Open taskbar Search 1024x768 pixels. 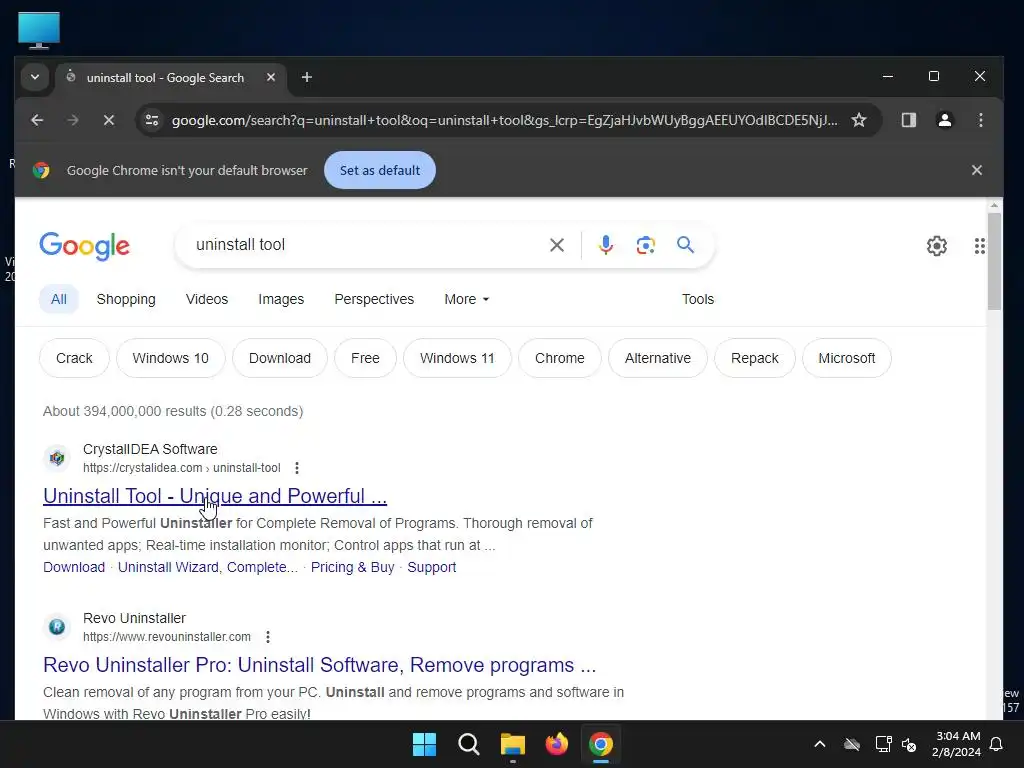(x=468, y=744)
